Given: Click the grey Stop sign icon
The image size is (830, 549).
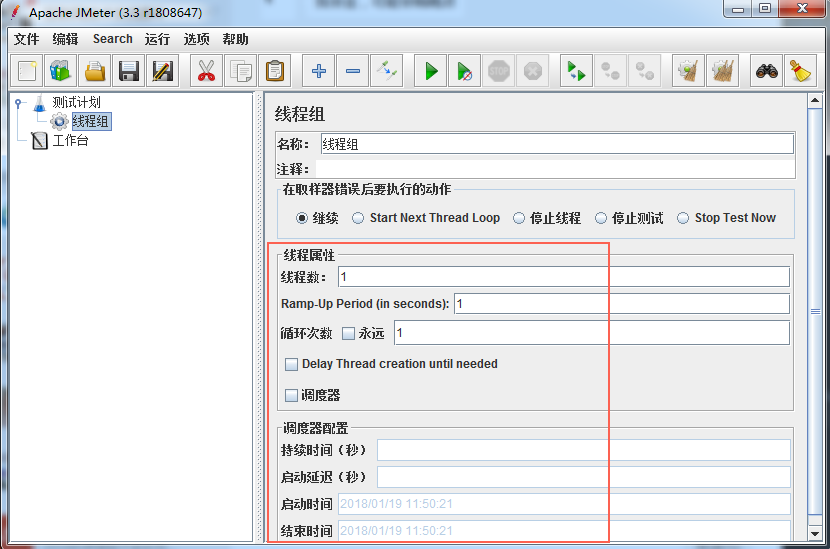Looking at the screenshot, I should pyautogui.click(x=499, y=71).
